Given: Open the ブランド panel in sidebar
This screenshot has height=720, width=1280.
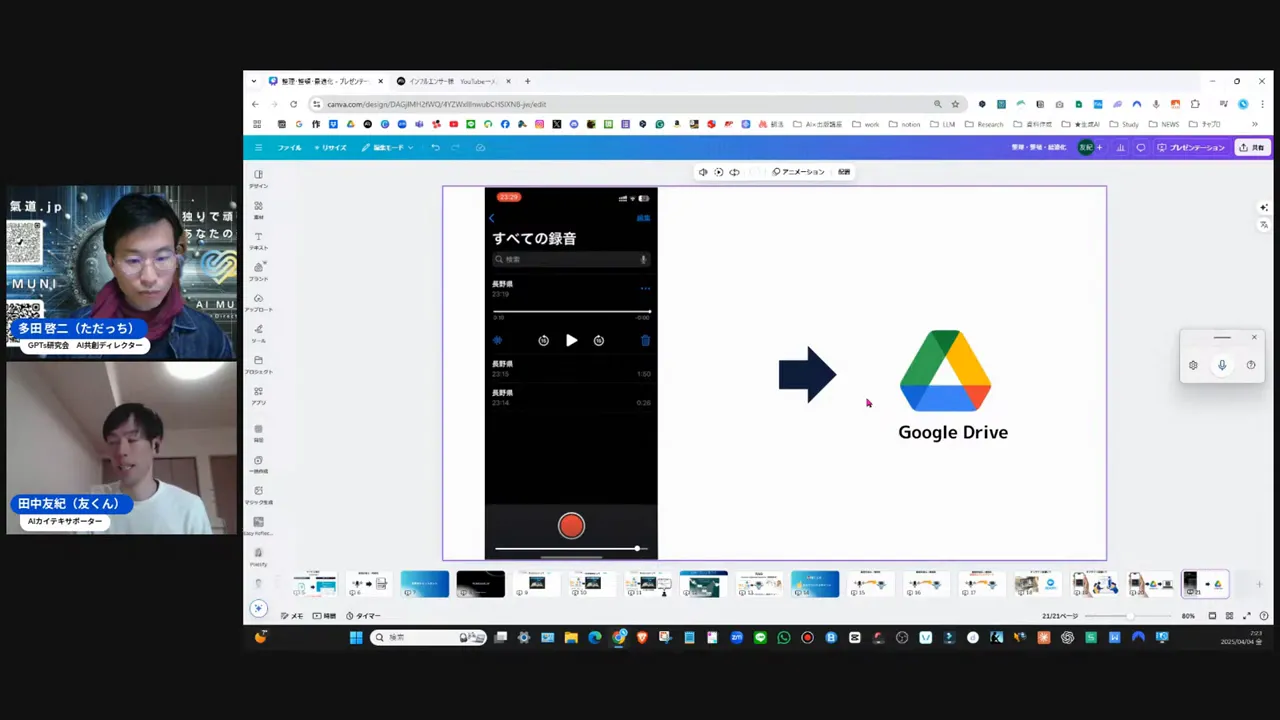Looking at the screenshot, I should pos(258,271).
